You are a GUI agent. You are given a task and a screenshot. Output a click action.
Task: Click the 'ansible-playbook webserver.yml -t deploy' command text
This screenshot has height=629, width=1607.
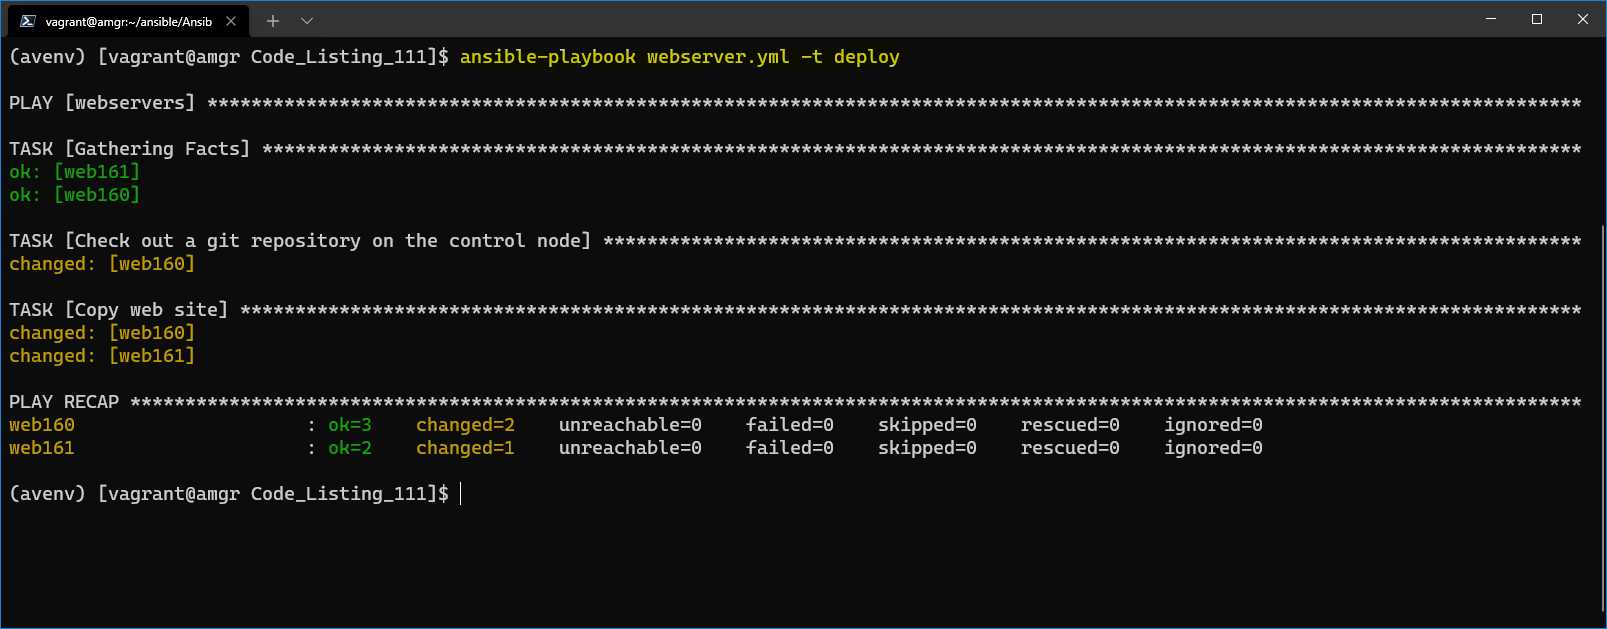pos(680,57)
